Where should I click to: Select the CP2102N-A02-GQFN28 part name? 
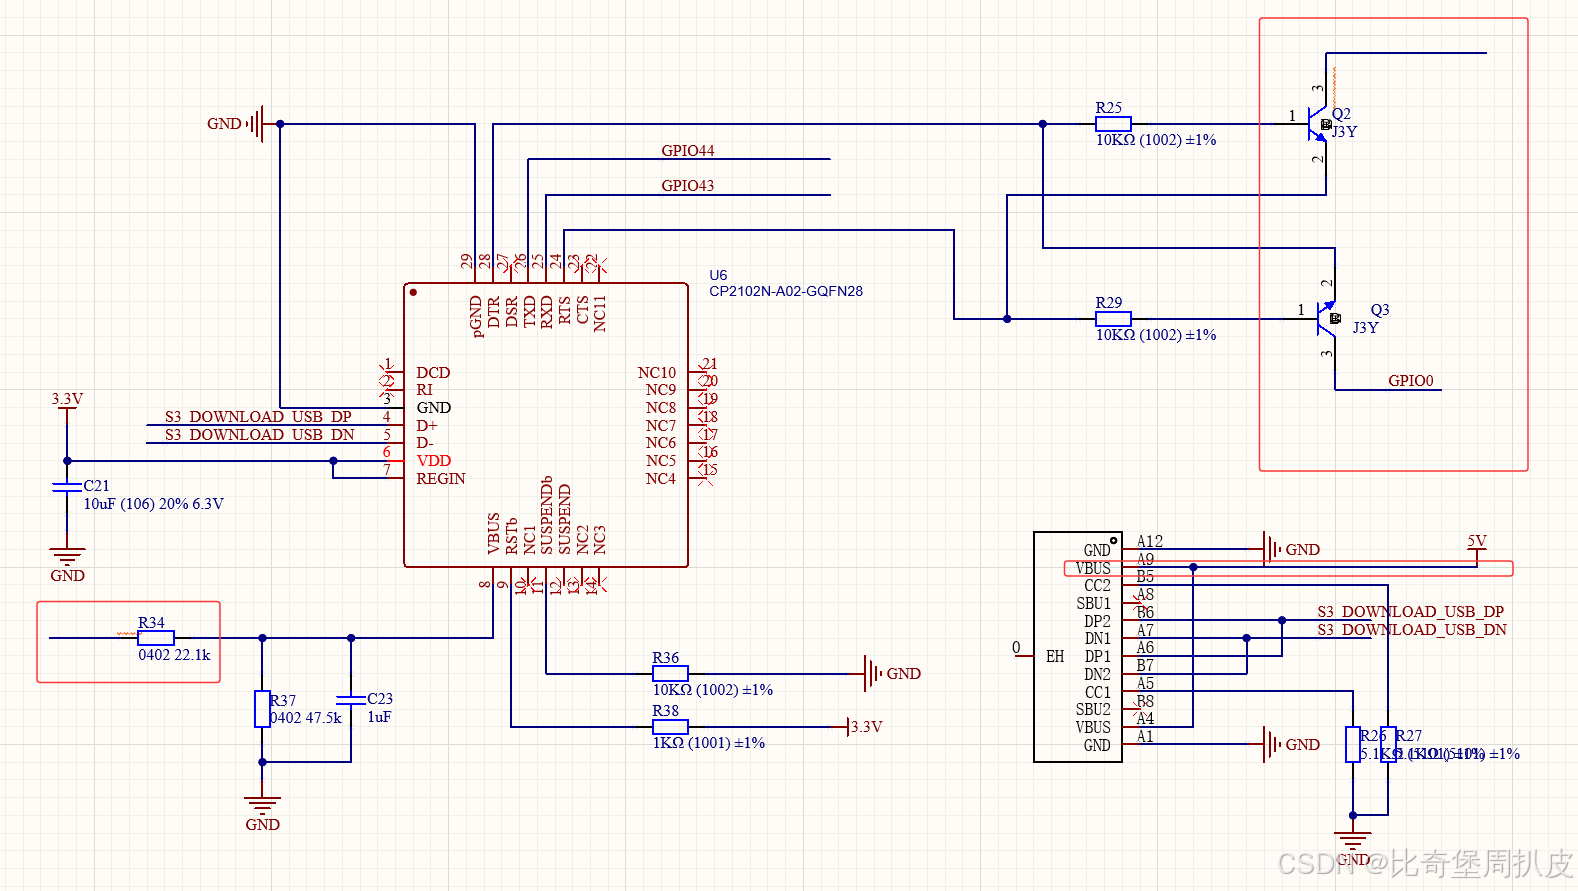786,291
